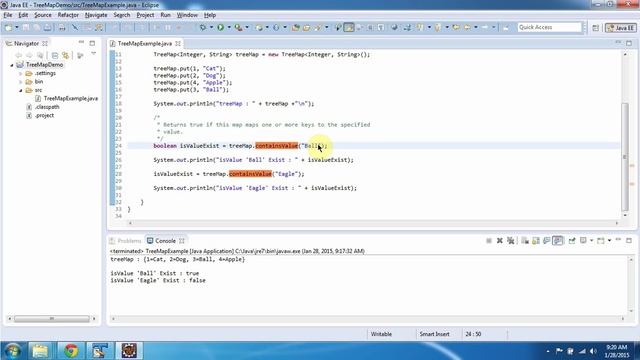The image size is (640, 360).
Task: Click the Remove Launch console icon
Action: coord(500,241)
